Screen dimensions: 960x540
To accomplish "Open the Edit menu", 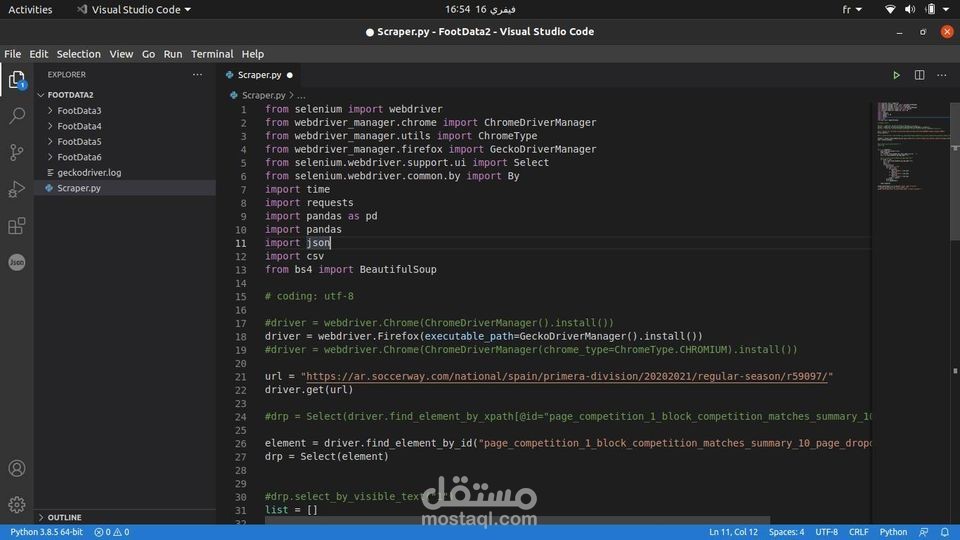I will 39,54.
